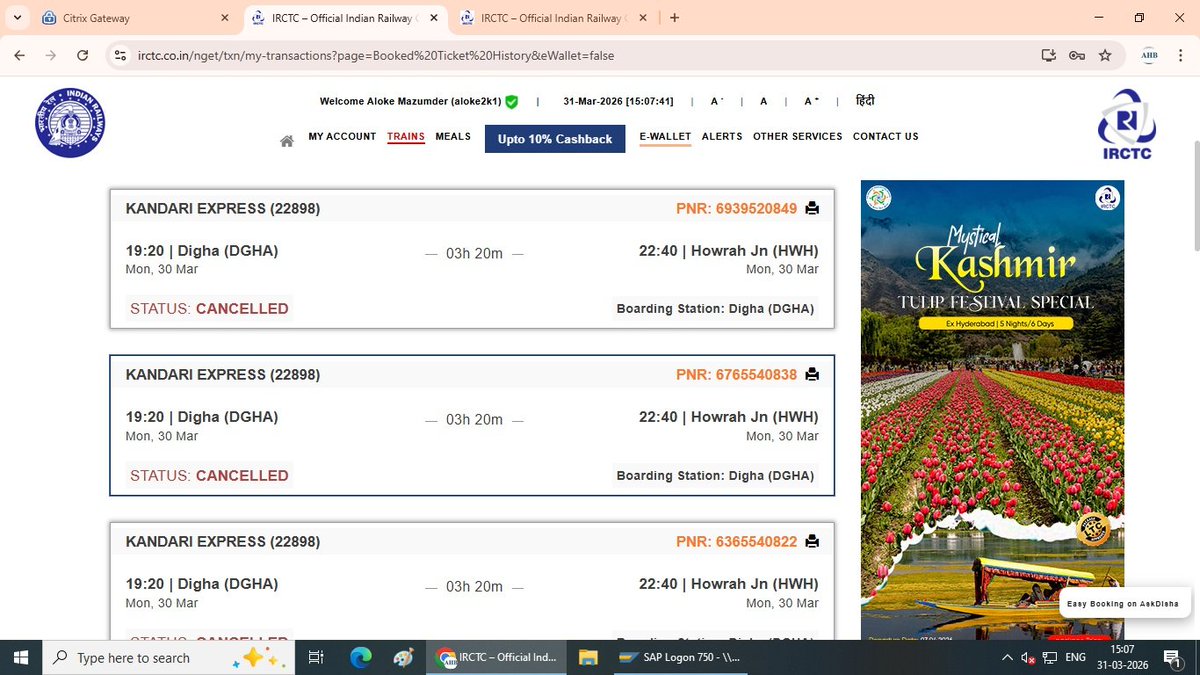Open ALERTS menu

coord(722,137)
